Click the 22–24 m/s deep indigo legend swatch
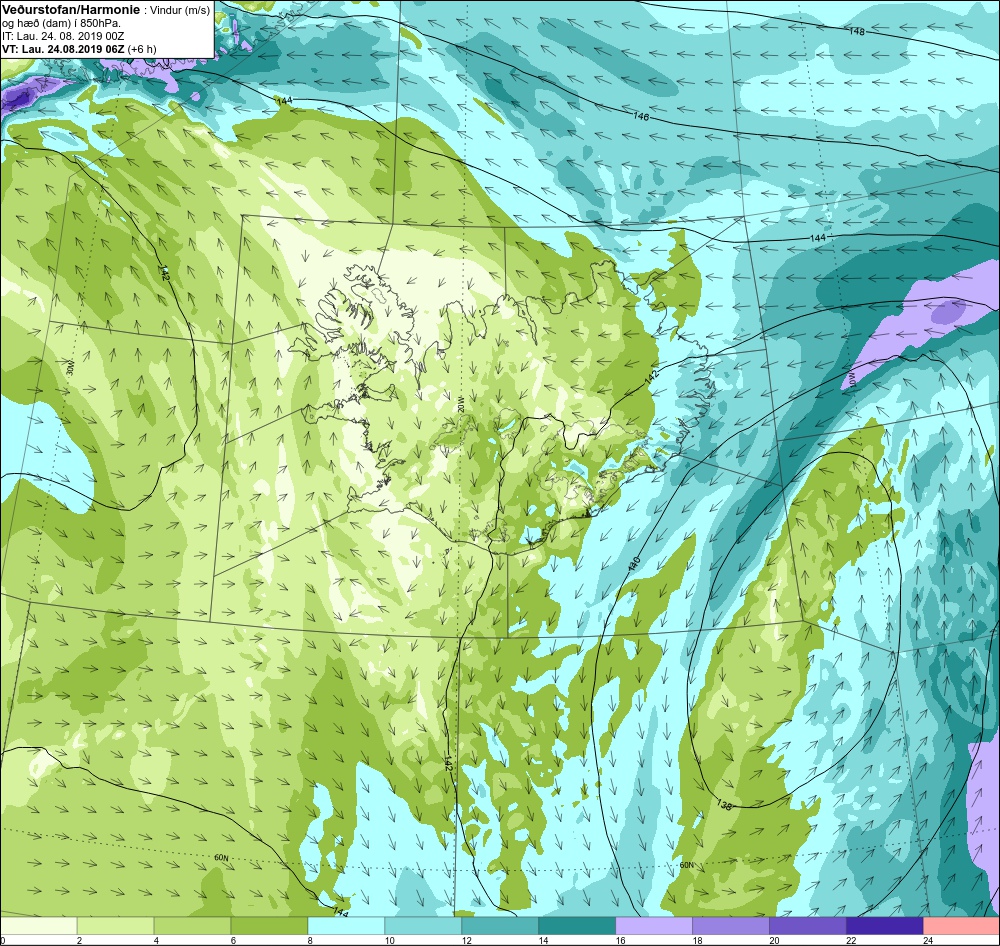 (885, 926)
